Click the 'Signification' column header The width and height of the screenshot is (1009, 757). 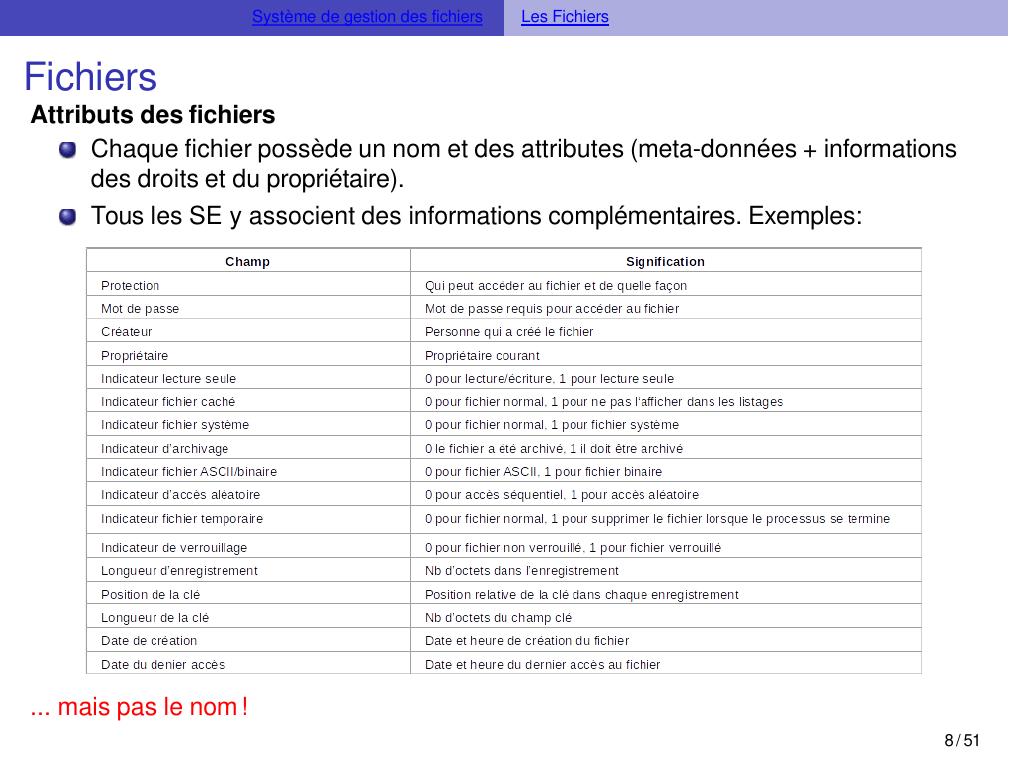[665, 262]
